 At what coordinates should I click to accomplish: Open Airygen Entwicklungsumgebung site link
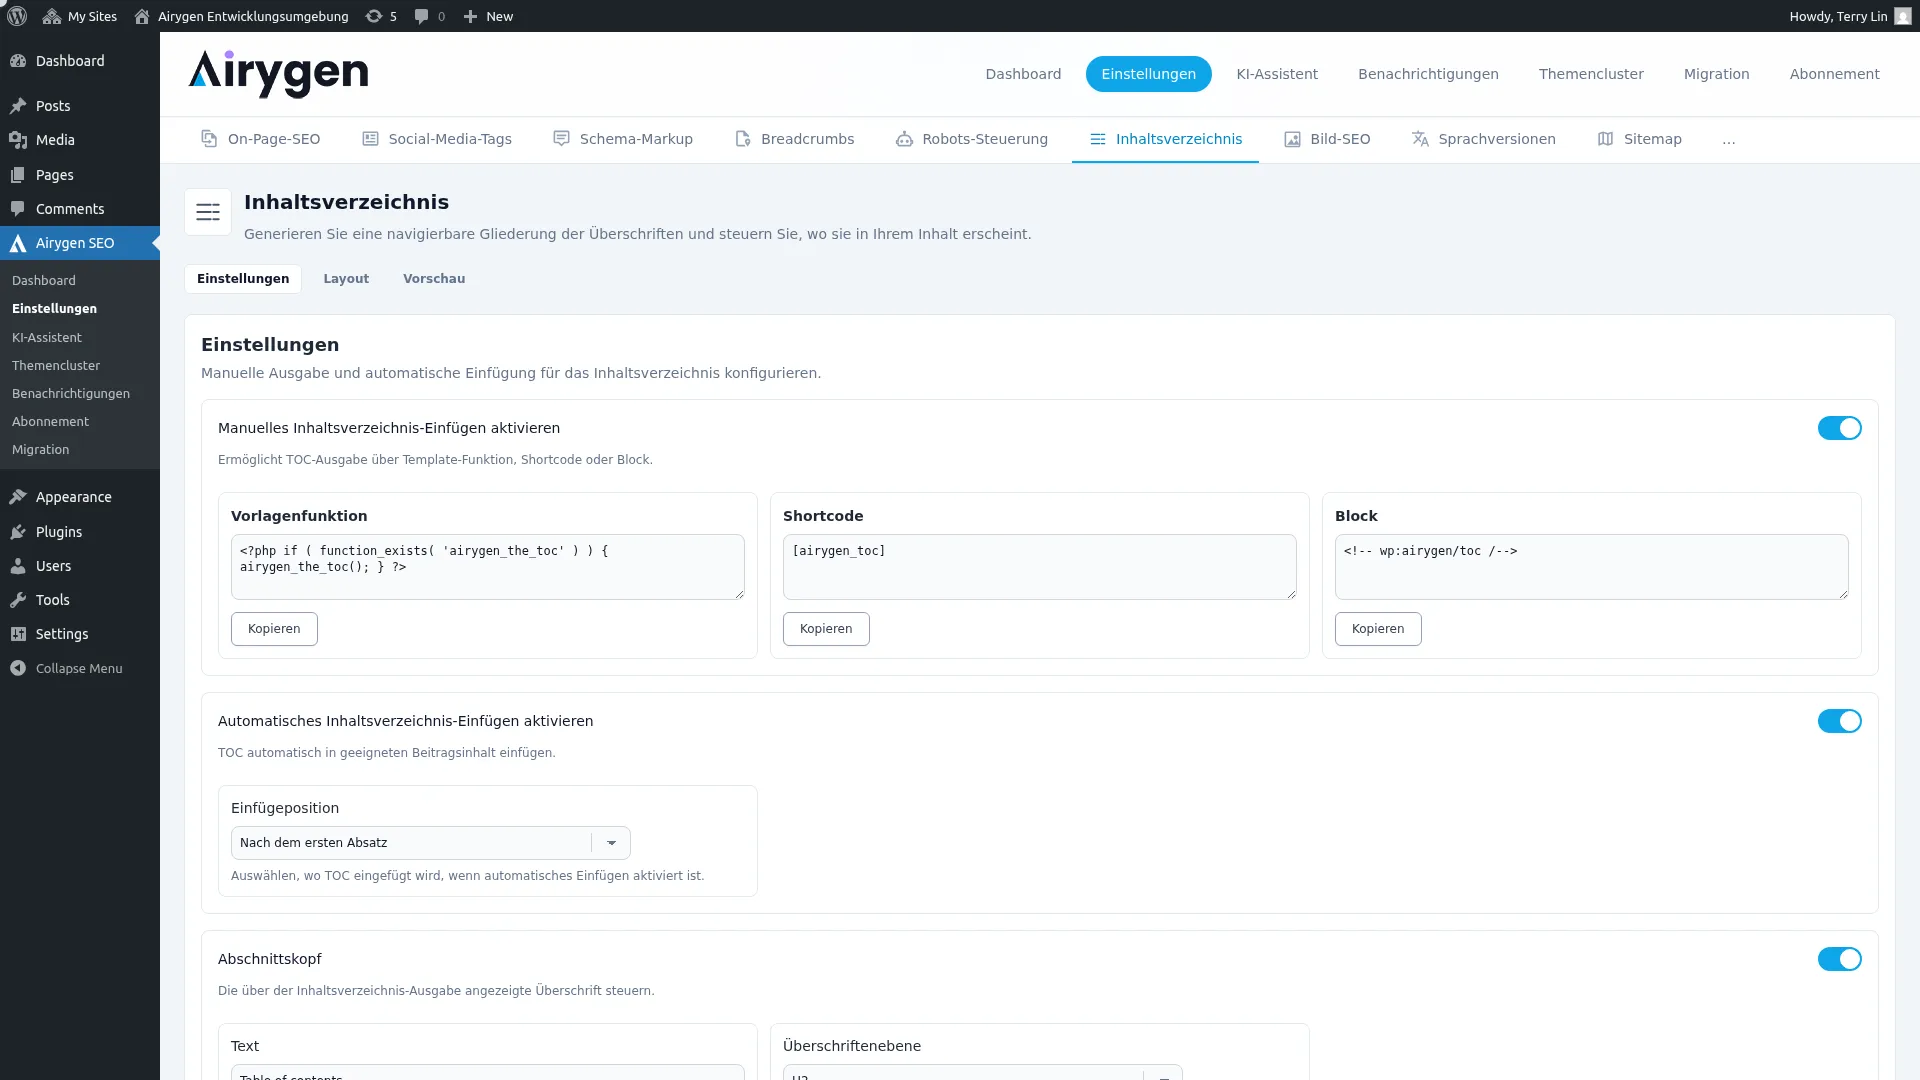click(x=242, y=16)
